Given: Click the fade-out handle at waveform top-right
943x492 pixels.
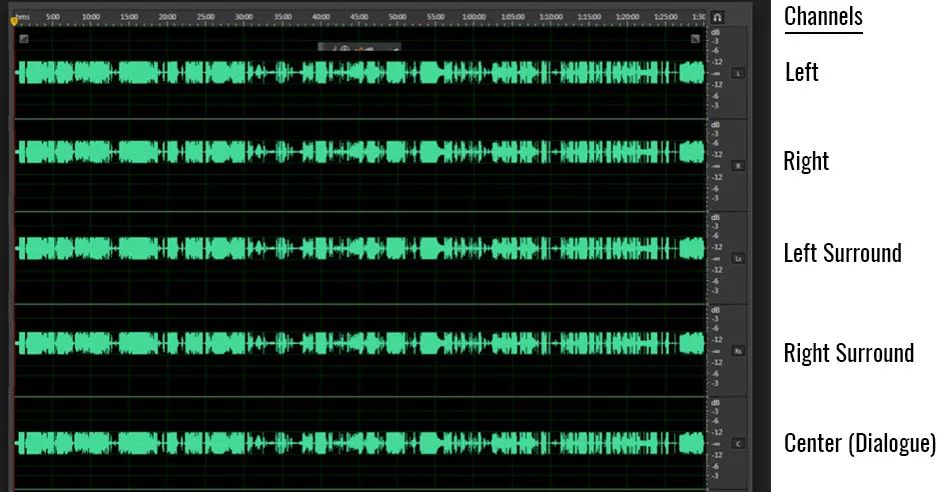Looking at the screenshot, I should coord(695,39).
